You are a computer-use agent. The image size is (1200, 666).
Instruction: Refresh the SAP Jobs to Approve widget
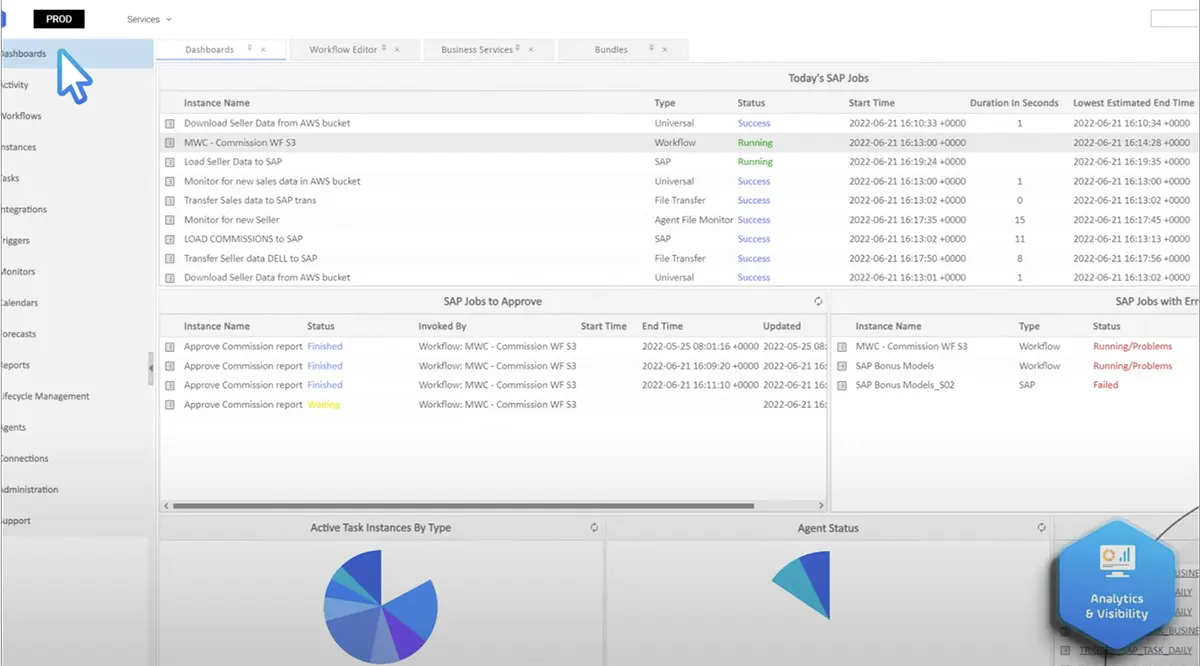[818, 301]
